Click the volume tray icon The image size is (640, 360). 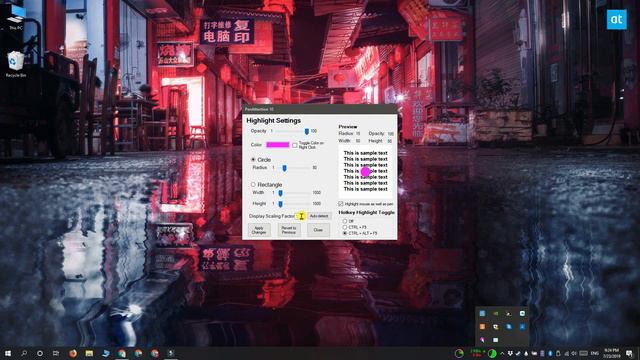pos(574,353)
